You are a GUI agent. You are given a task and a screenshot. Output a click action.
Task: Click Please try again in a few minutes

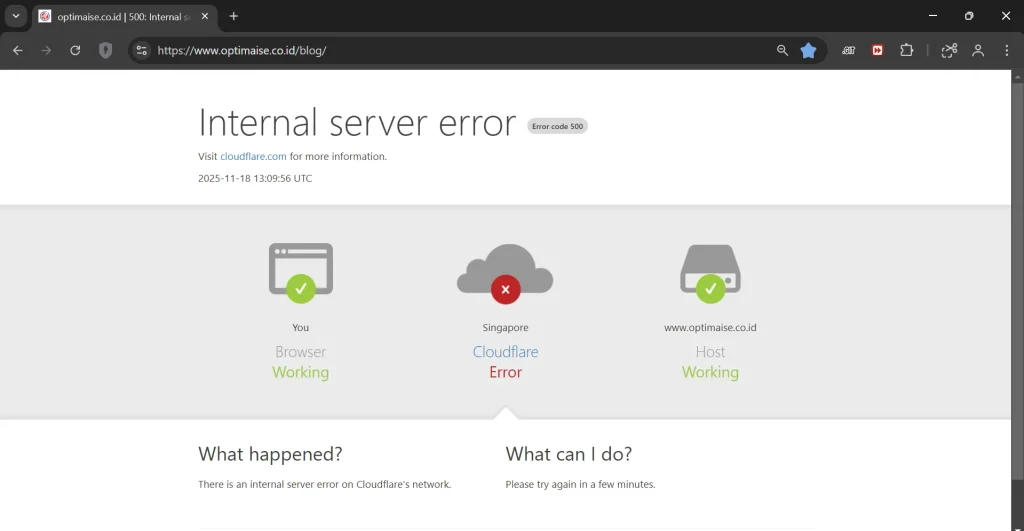click(580, 485)
